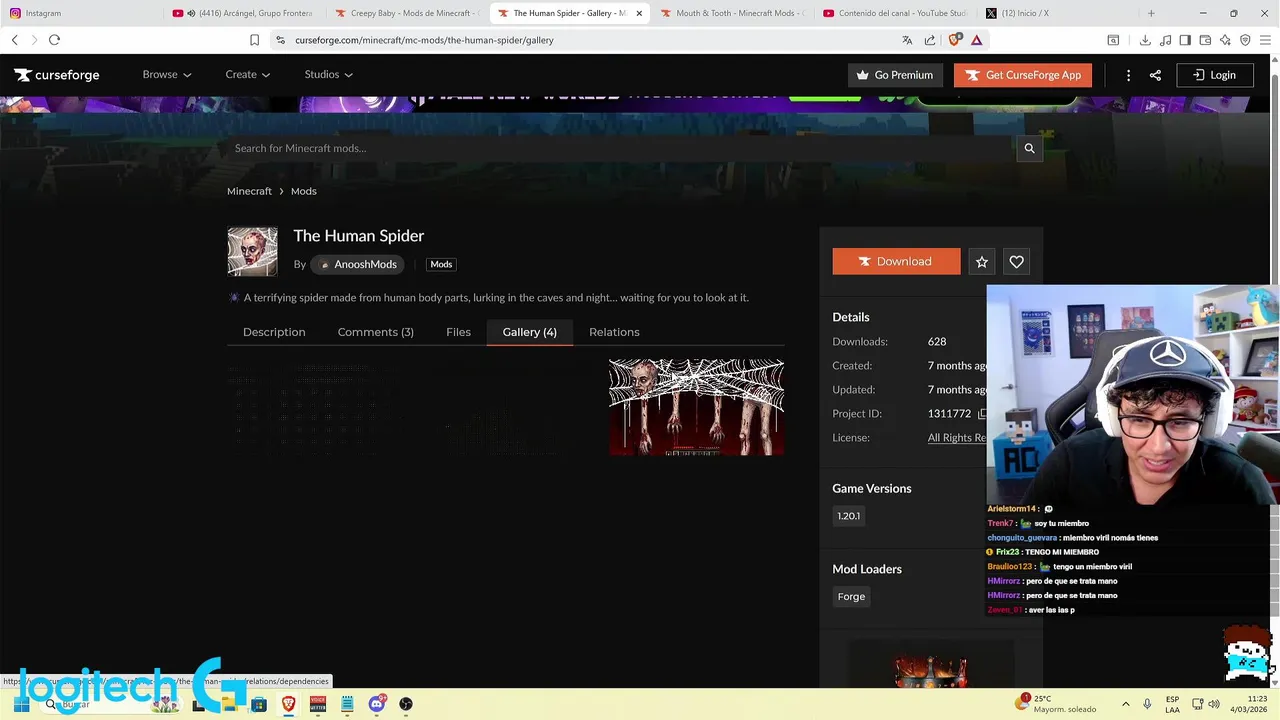
Task: Open The Human Spider mod avatar image
Action: 252,251
